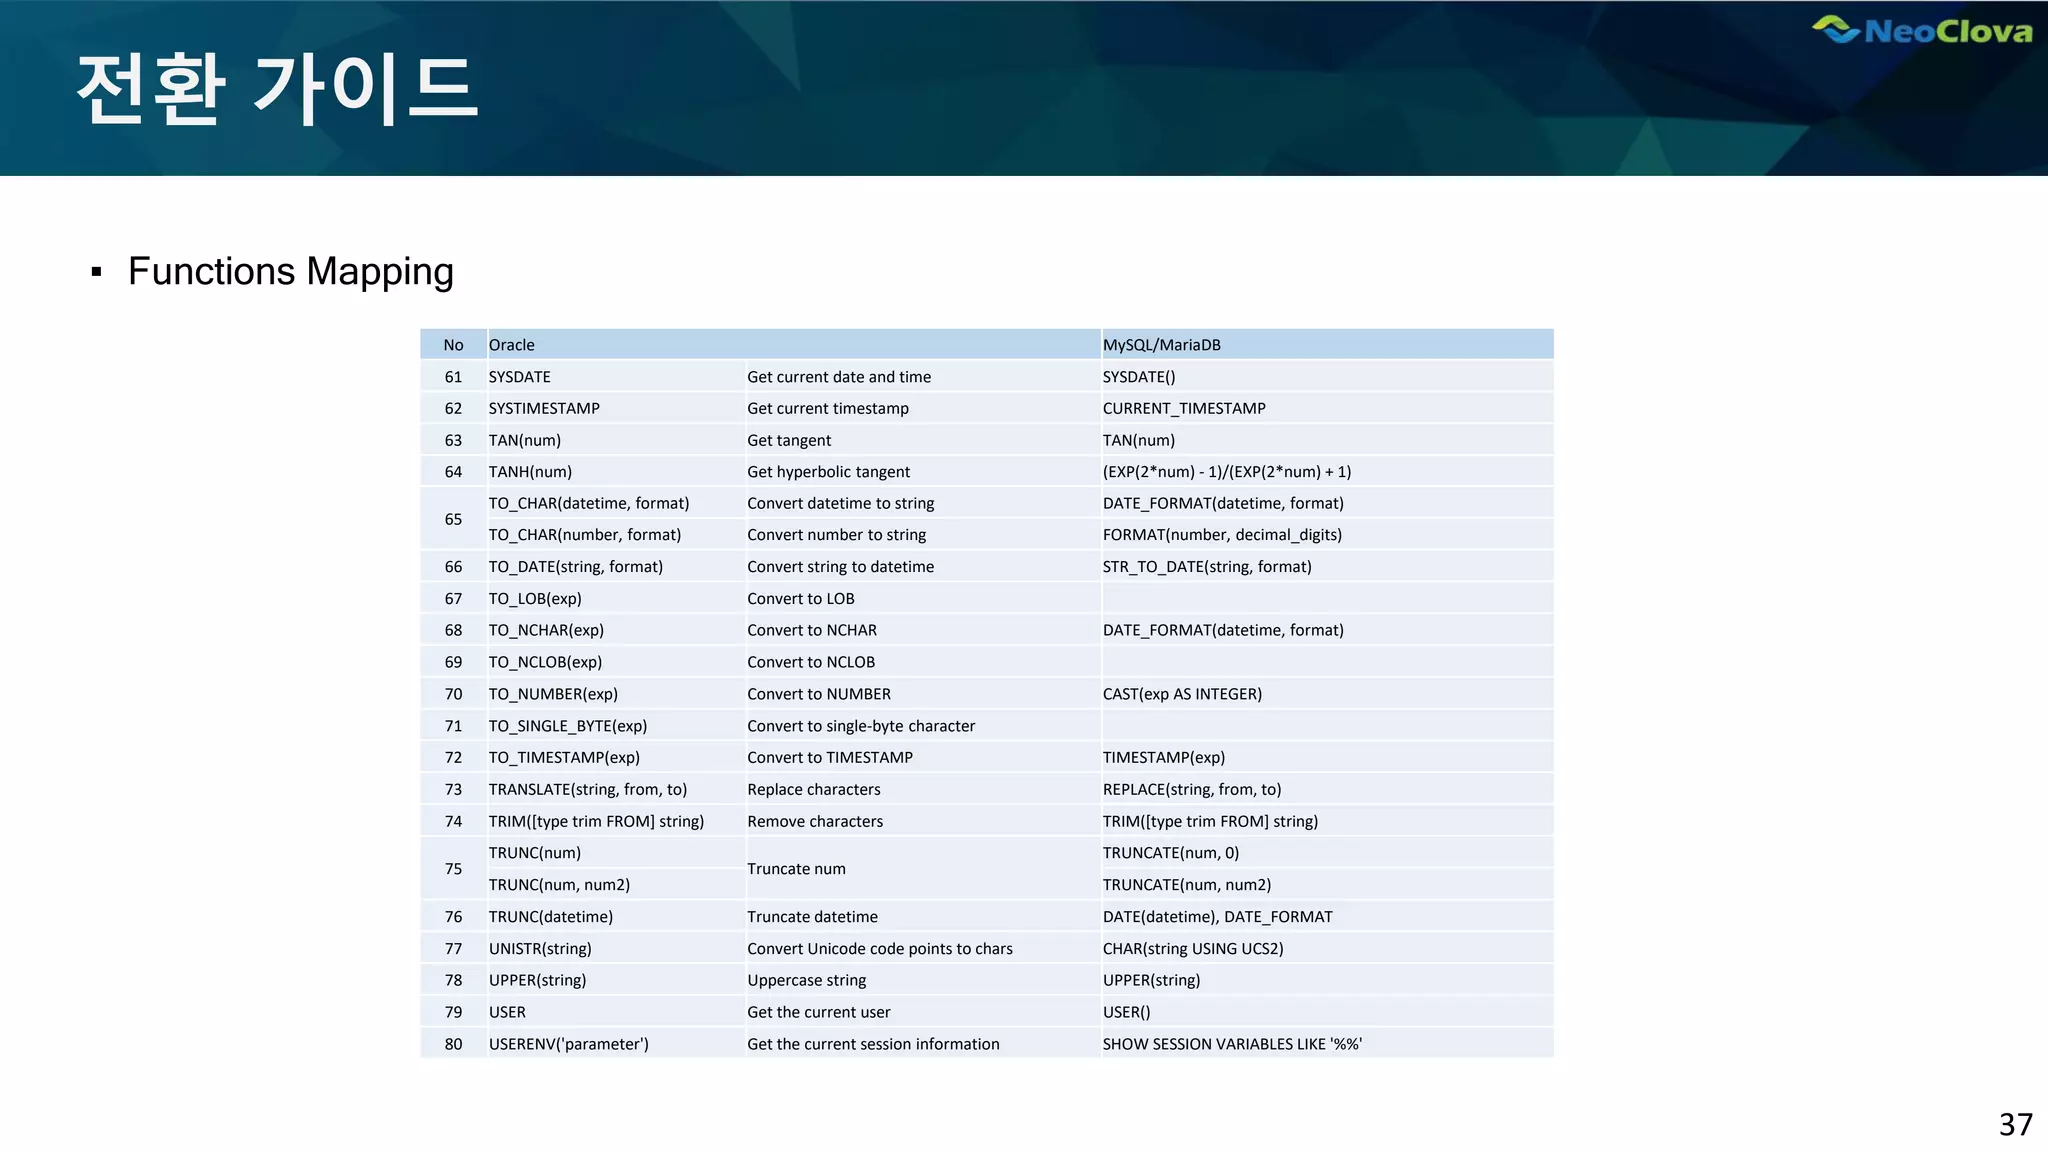Click the 'Get hyperbolic tangent' description
Image resolution: width=2048 pixels, height=1152 pixels.
click(x=828, y=472)
